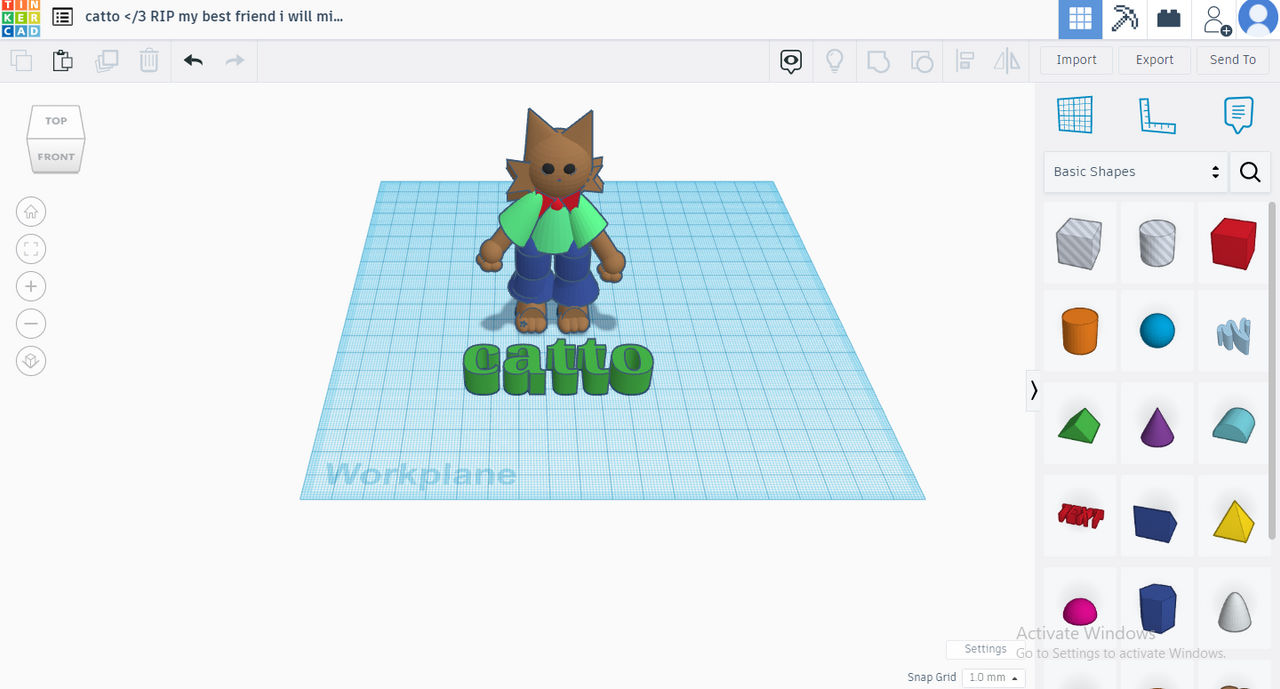Toggle the notes visibility icon

pos(791,61)
